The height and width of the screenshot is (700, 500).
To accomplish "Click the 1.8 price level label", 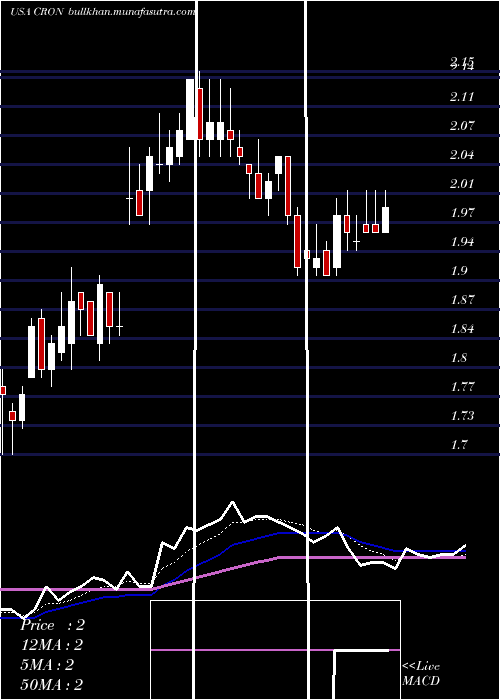I will [458, 358].
